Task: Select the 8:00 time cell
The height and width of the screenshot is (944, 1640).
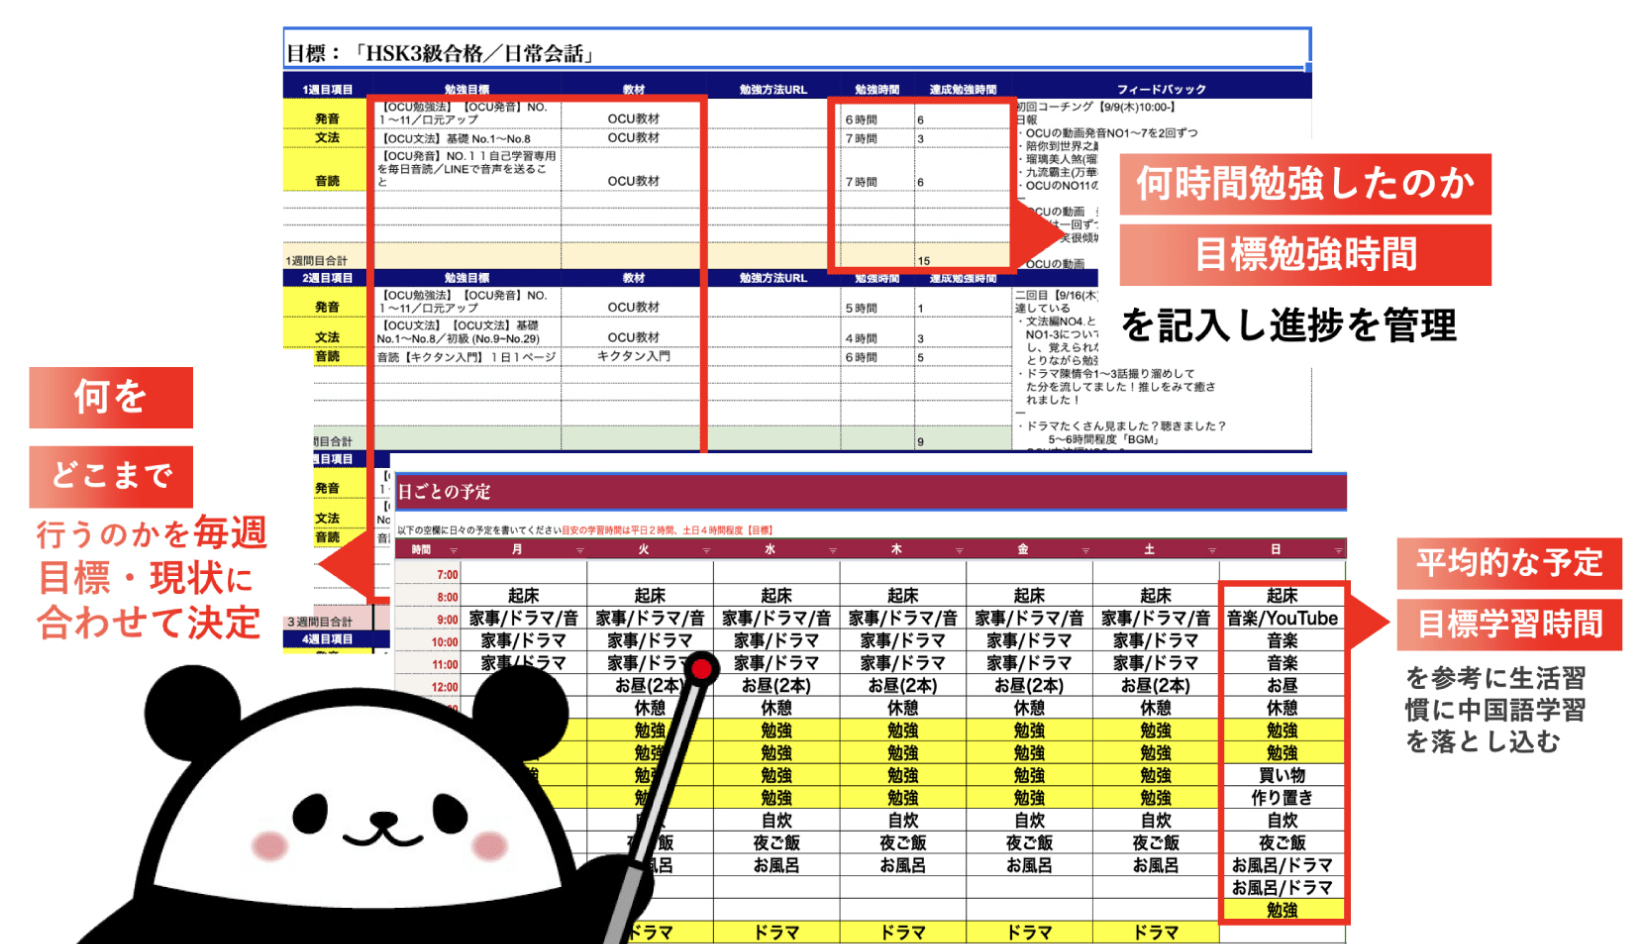Action: (x=428, y=597)
